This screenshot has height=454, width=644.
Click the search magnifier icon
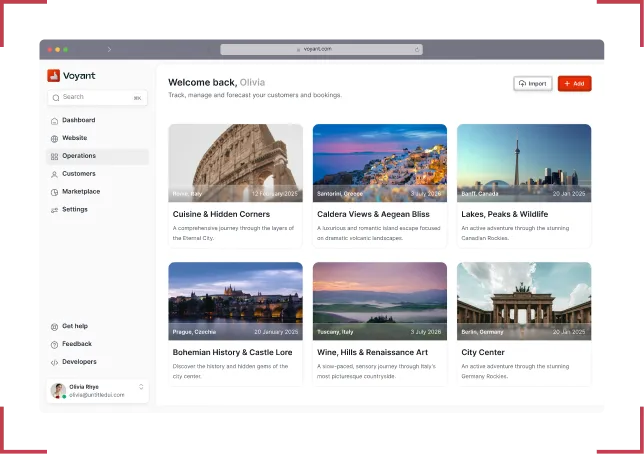pos(56,98)
